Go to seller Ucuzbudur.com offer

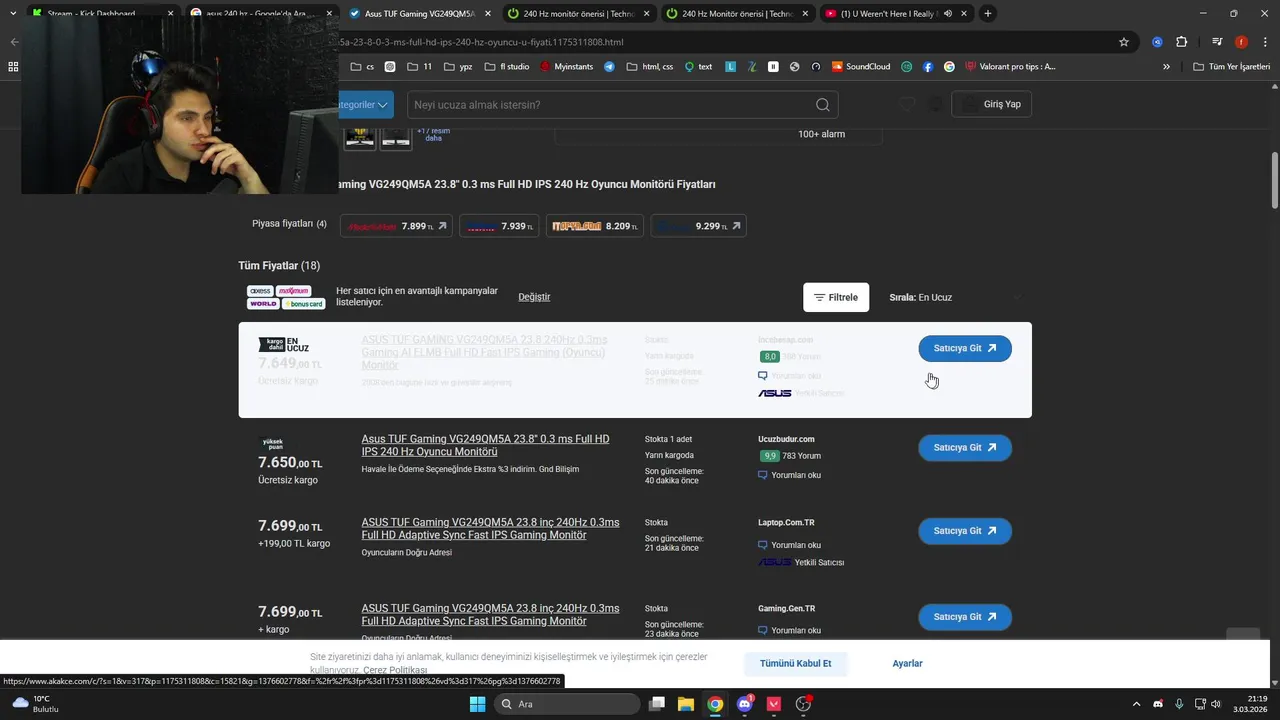tap(965, 447)
